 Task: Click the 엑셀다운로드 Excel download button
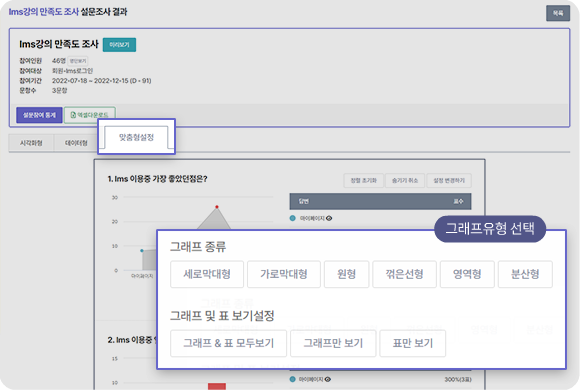pyautogui.click(x=90, y=115)
